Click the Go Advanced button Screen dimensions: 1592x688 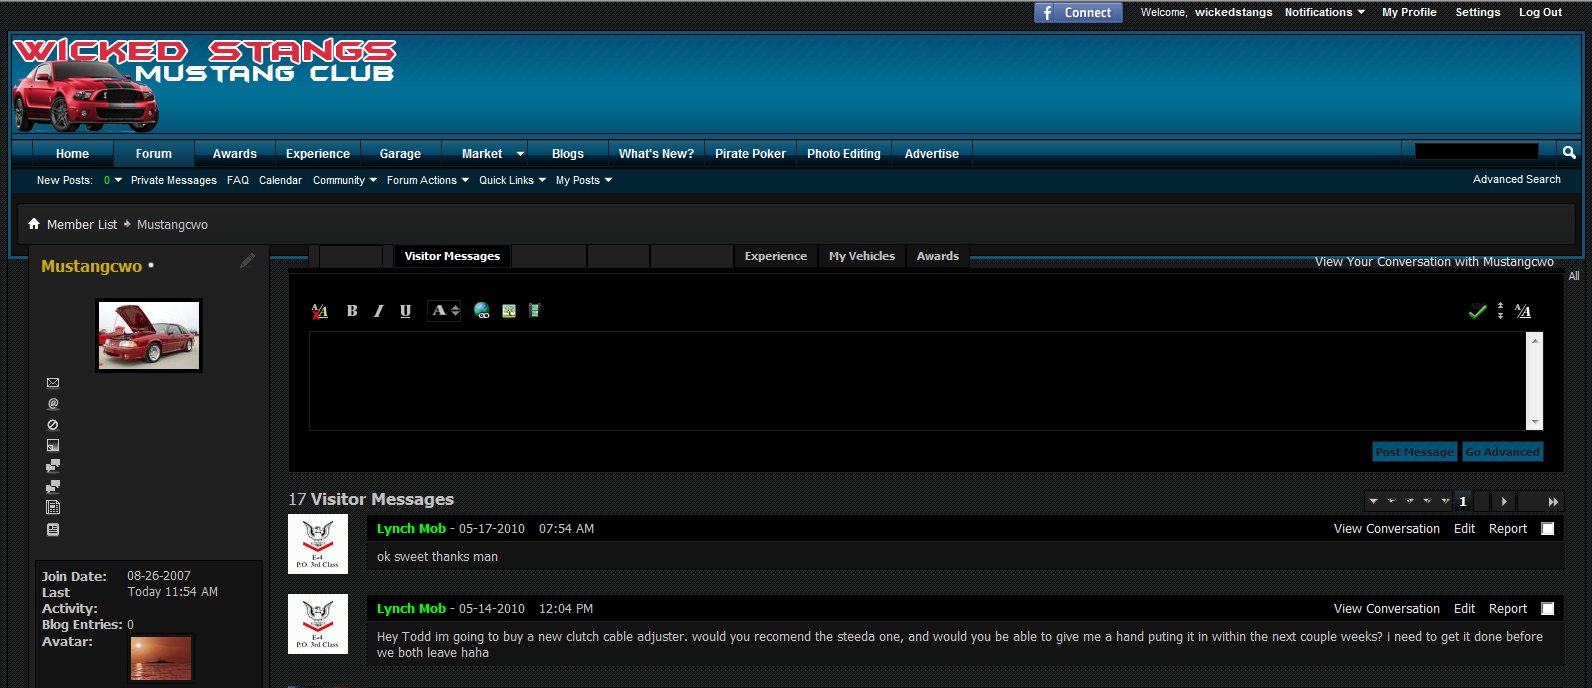1502,452
